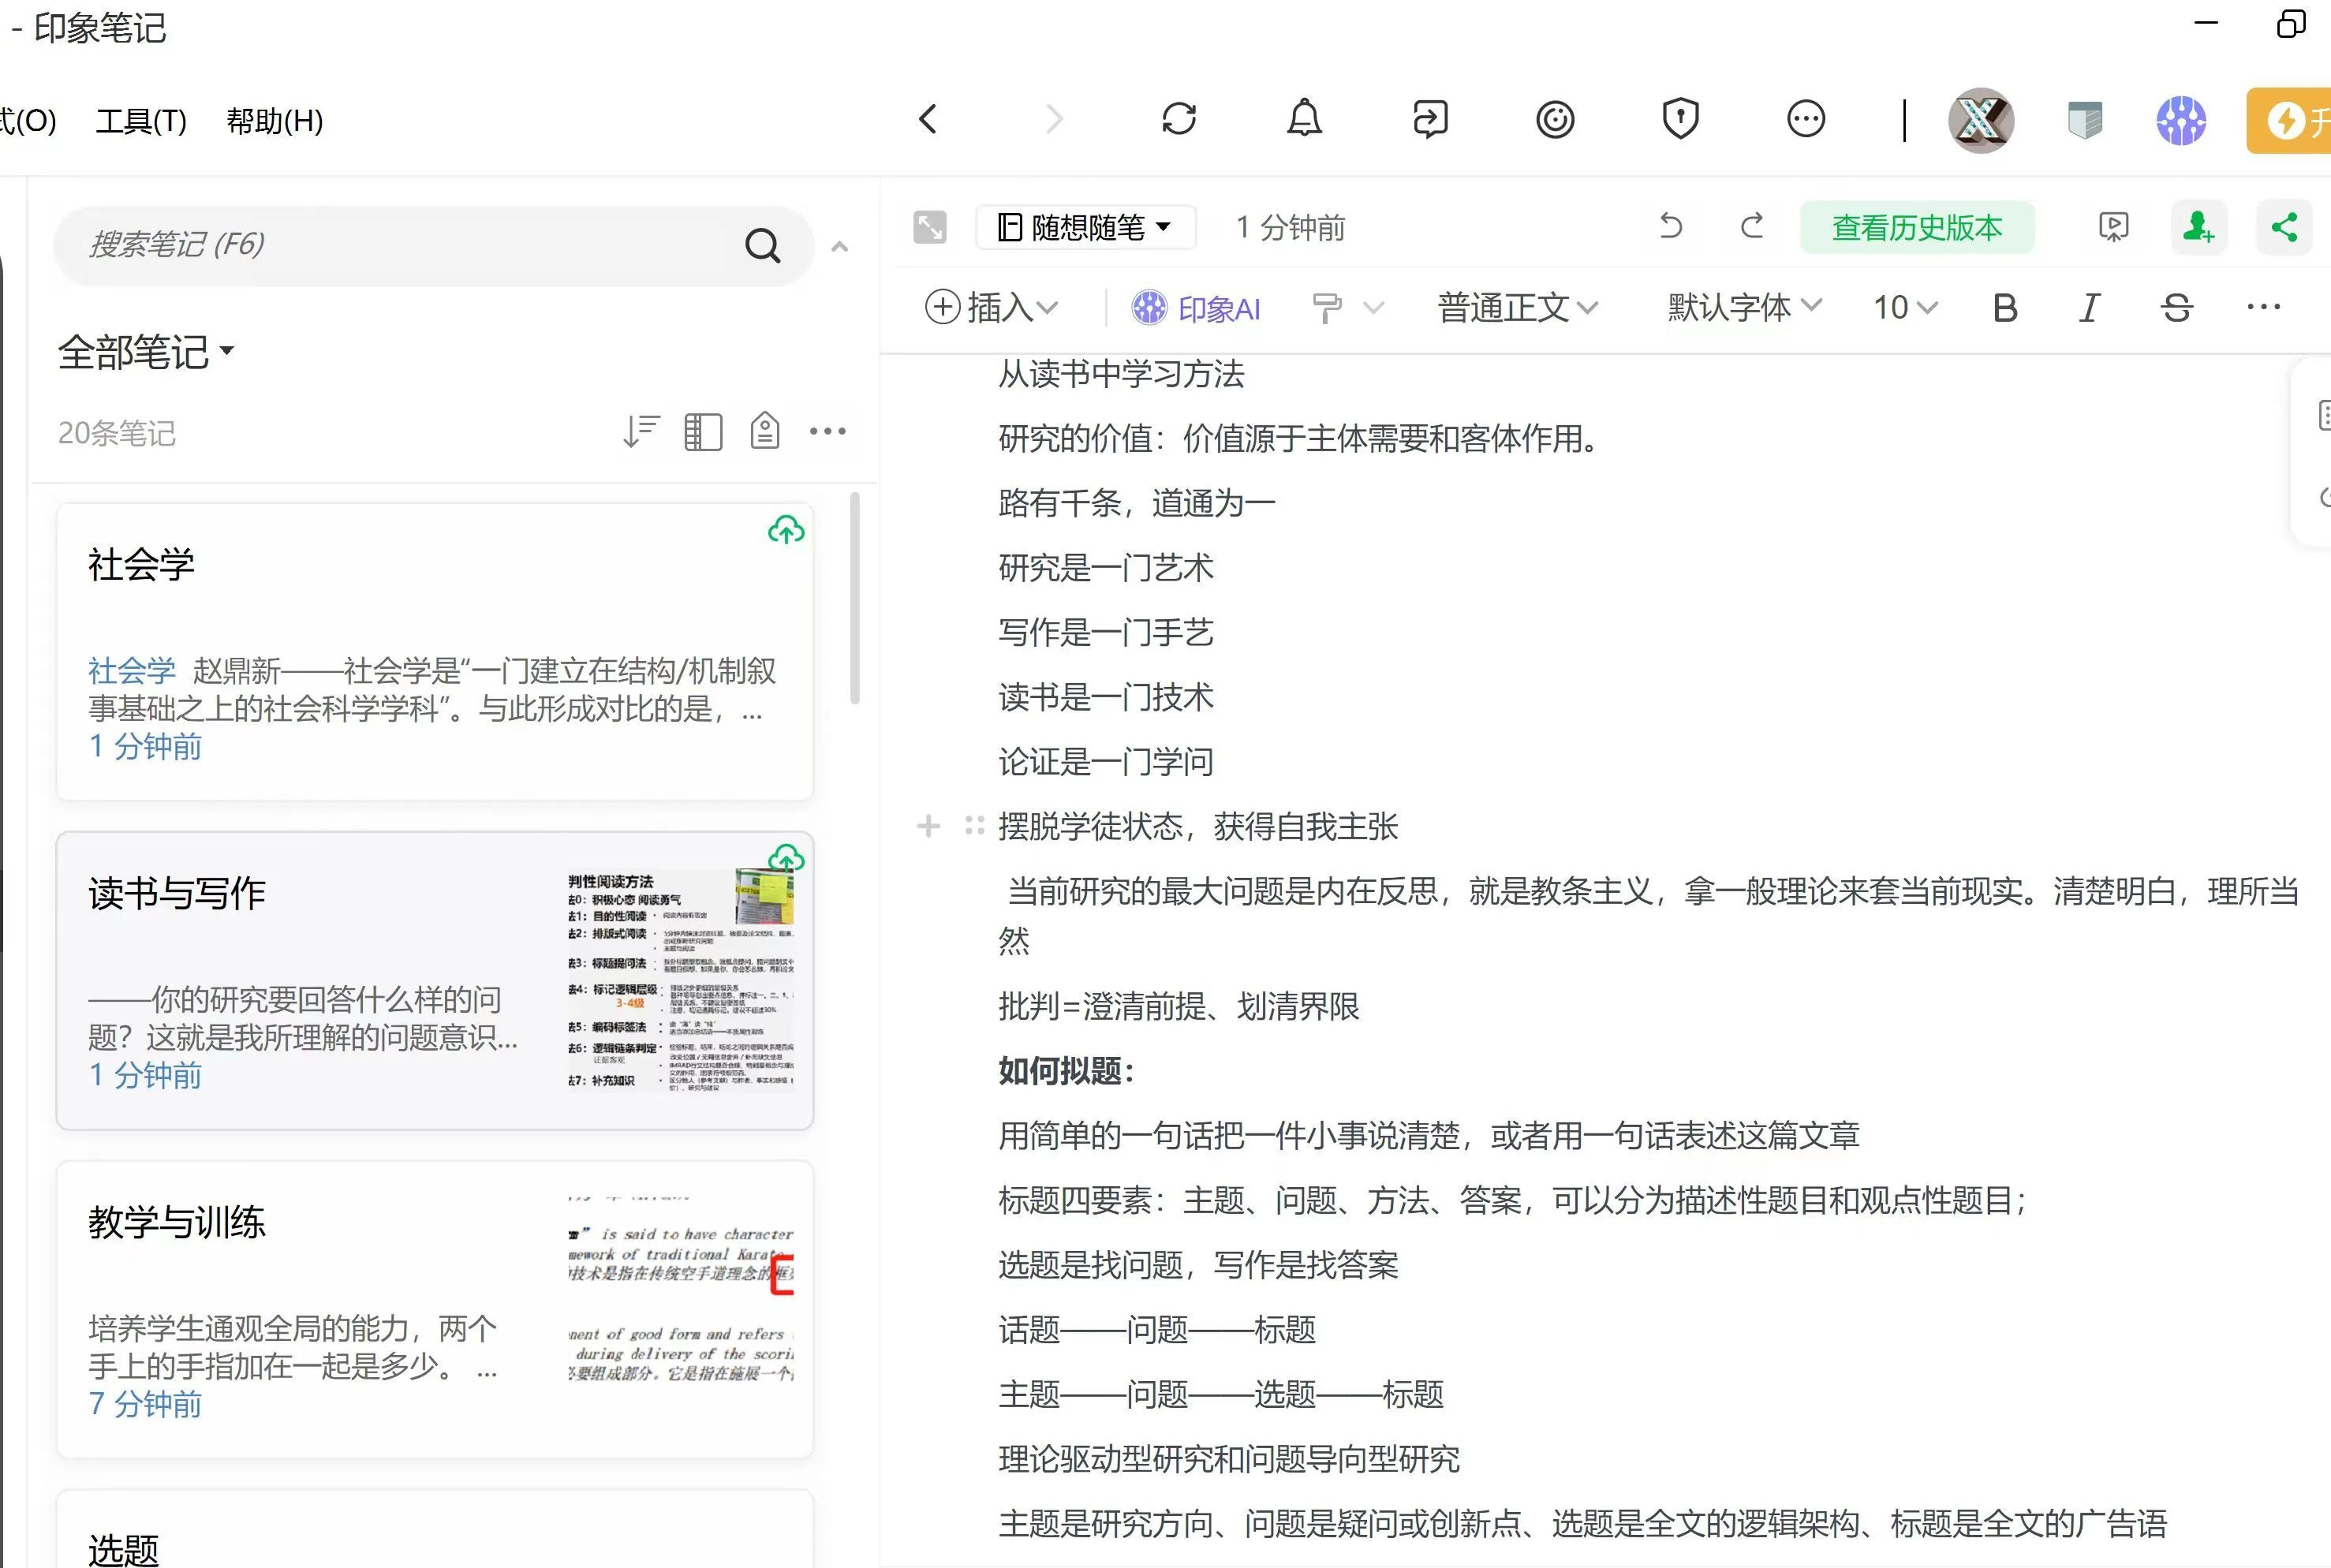Click the green share icon
This screenshot has height=1568, width=2331.
click(x=2284, y=227)
